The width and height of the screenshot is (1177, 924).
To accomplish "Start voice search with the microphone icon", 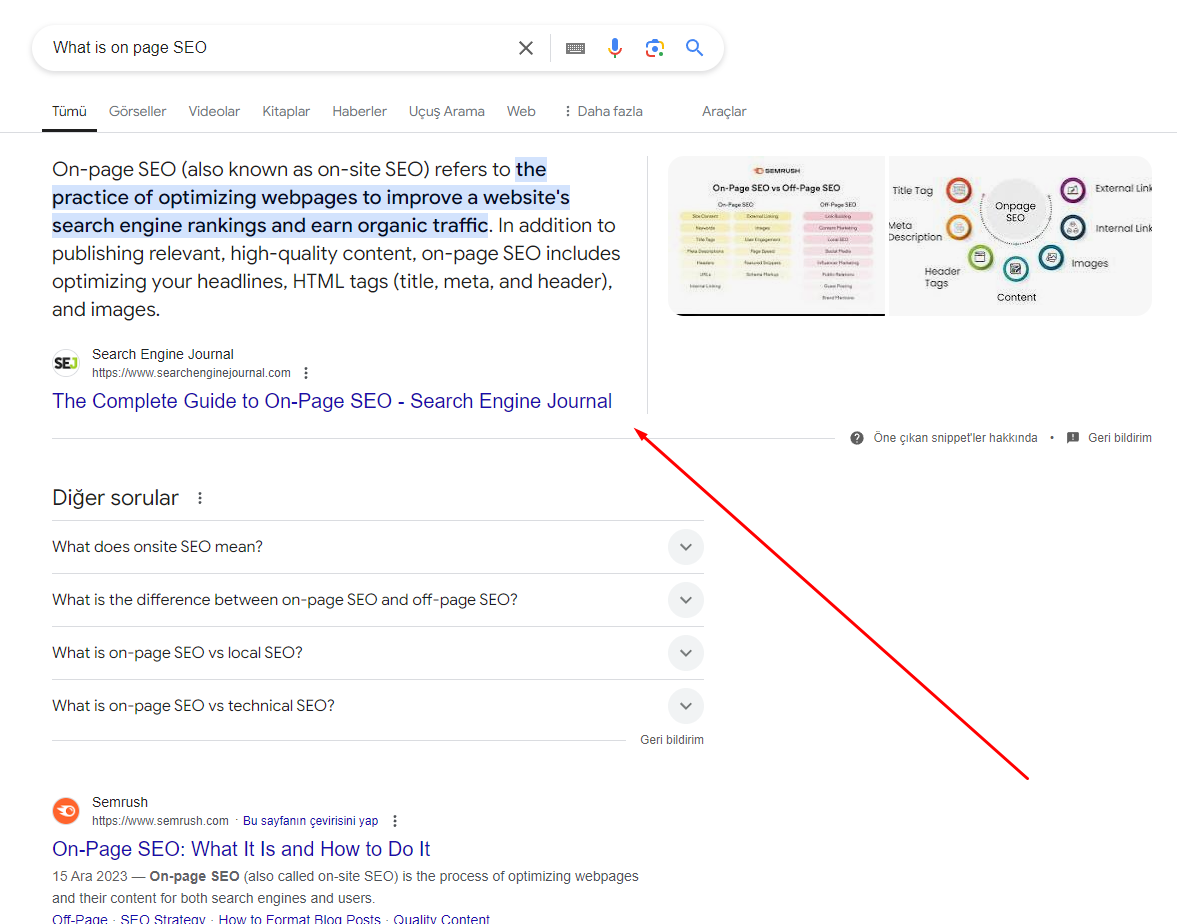I will coord(615,48).
